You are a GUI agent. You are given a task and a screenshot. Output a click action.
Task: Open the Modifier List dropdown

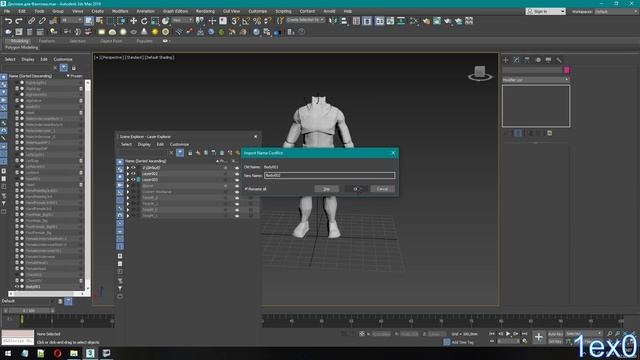coord(536,80)
